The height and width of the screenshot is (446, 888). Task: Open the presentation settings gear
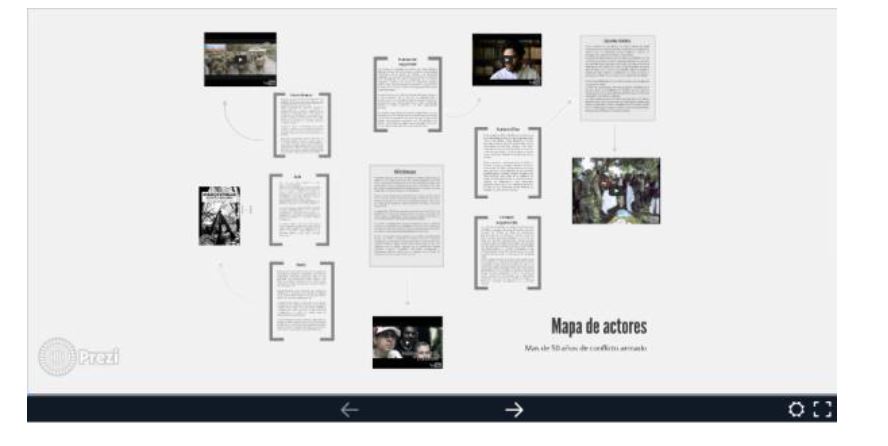tap(798, 408)
